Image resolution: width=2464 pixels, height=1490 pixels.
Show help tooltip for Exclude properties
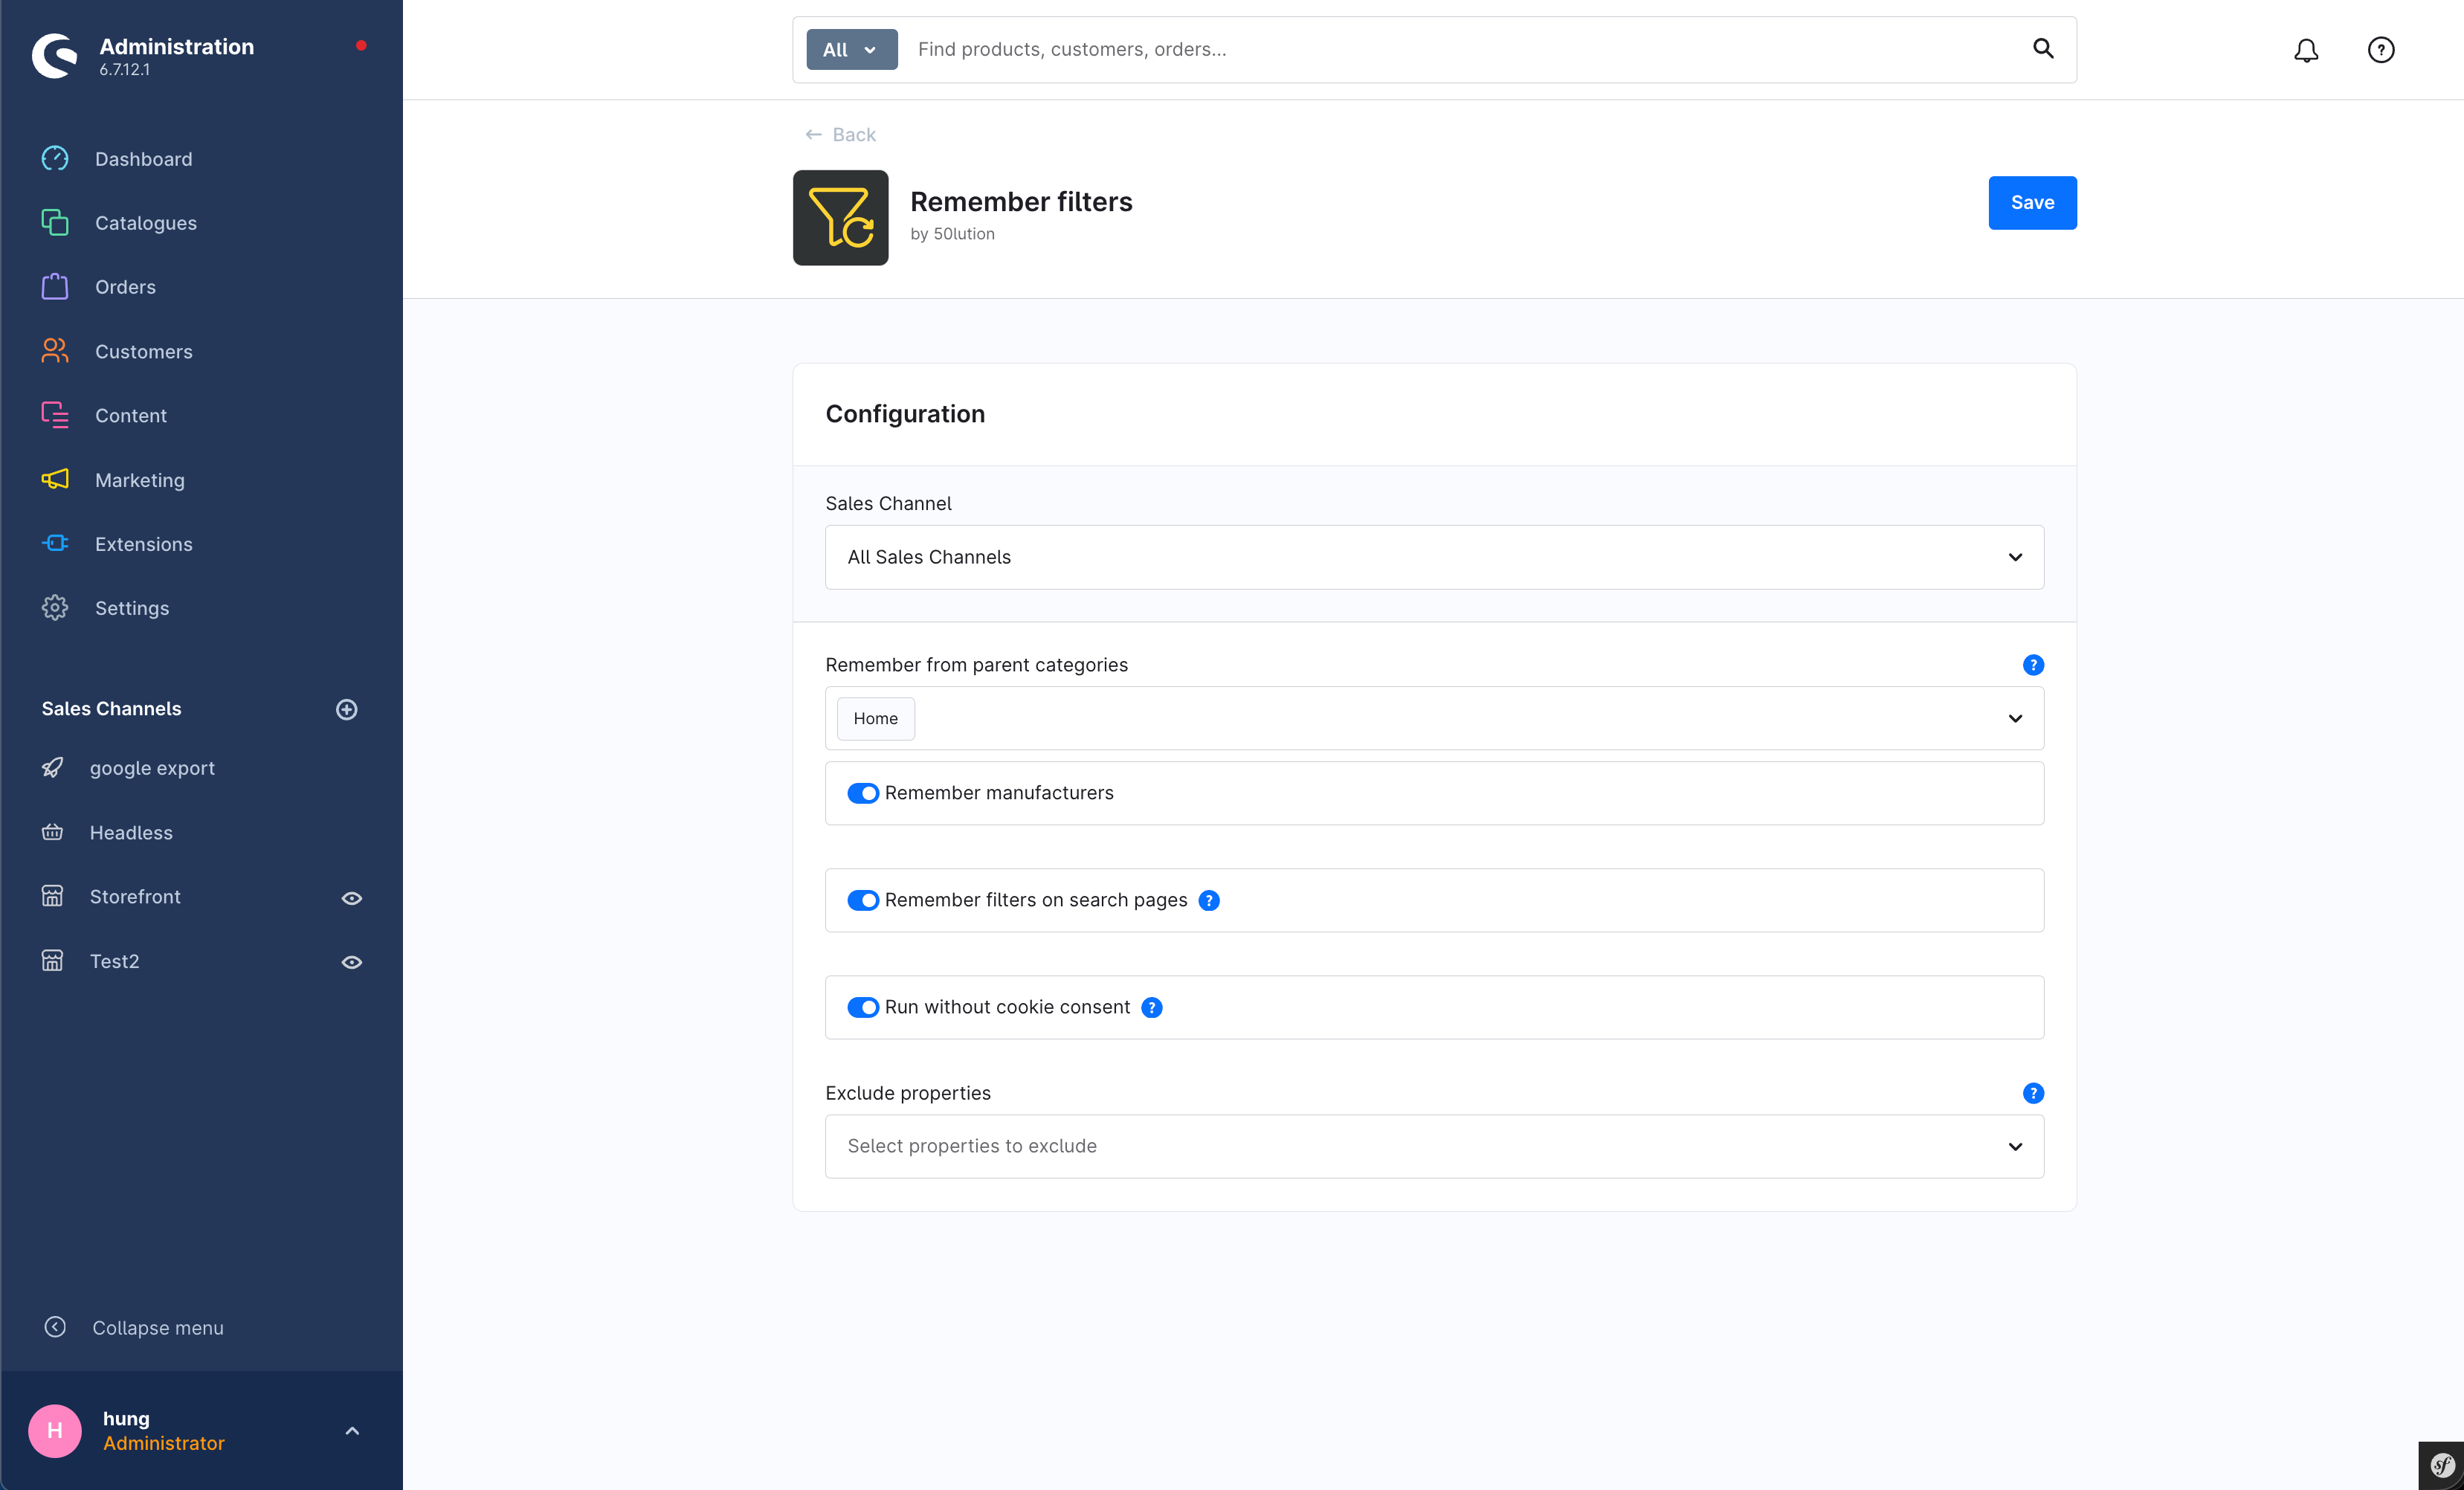(x=2033, y=1093)
